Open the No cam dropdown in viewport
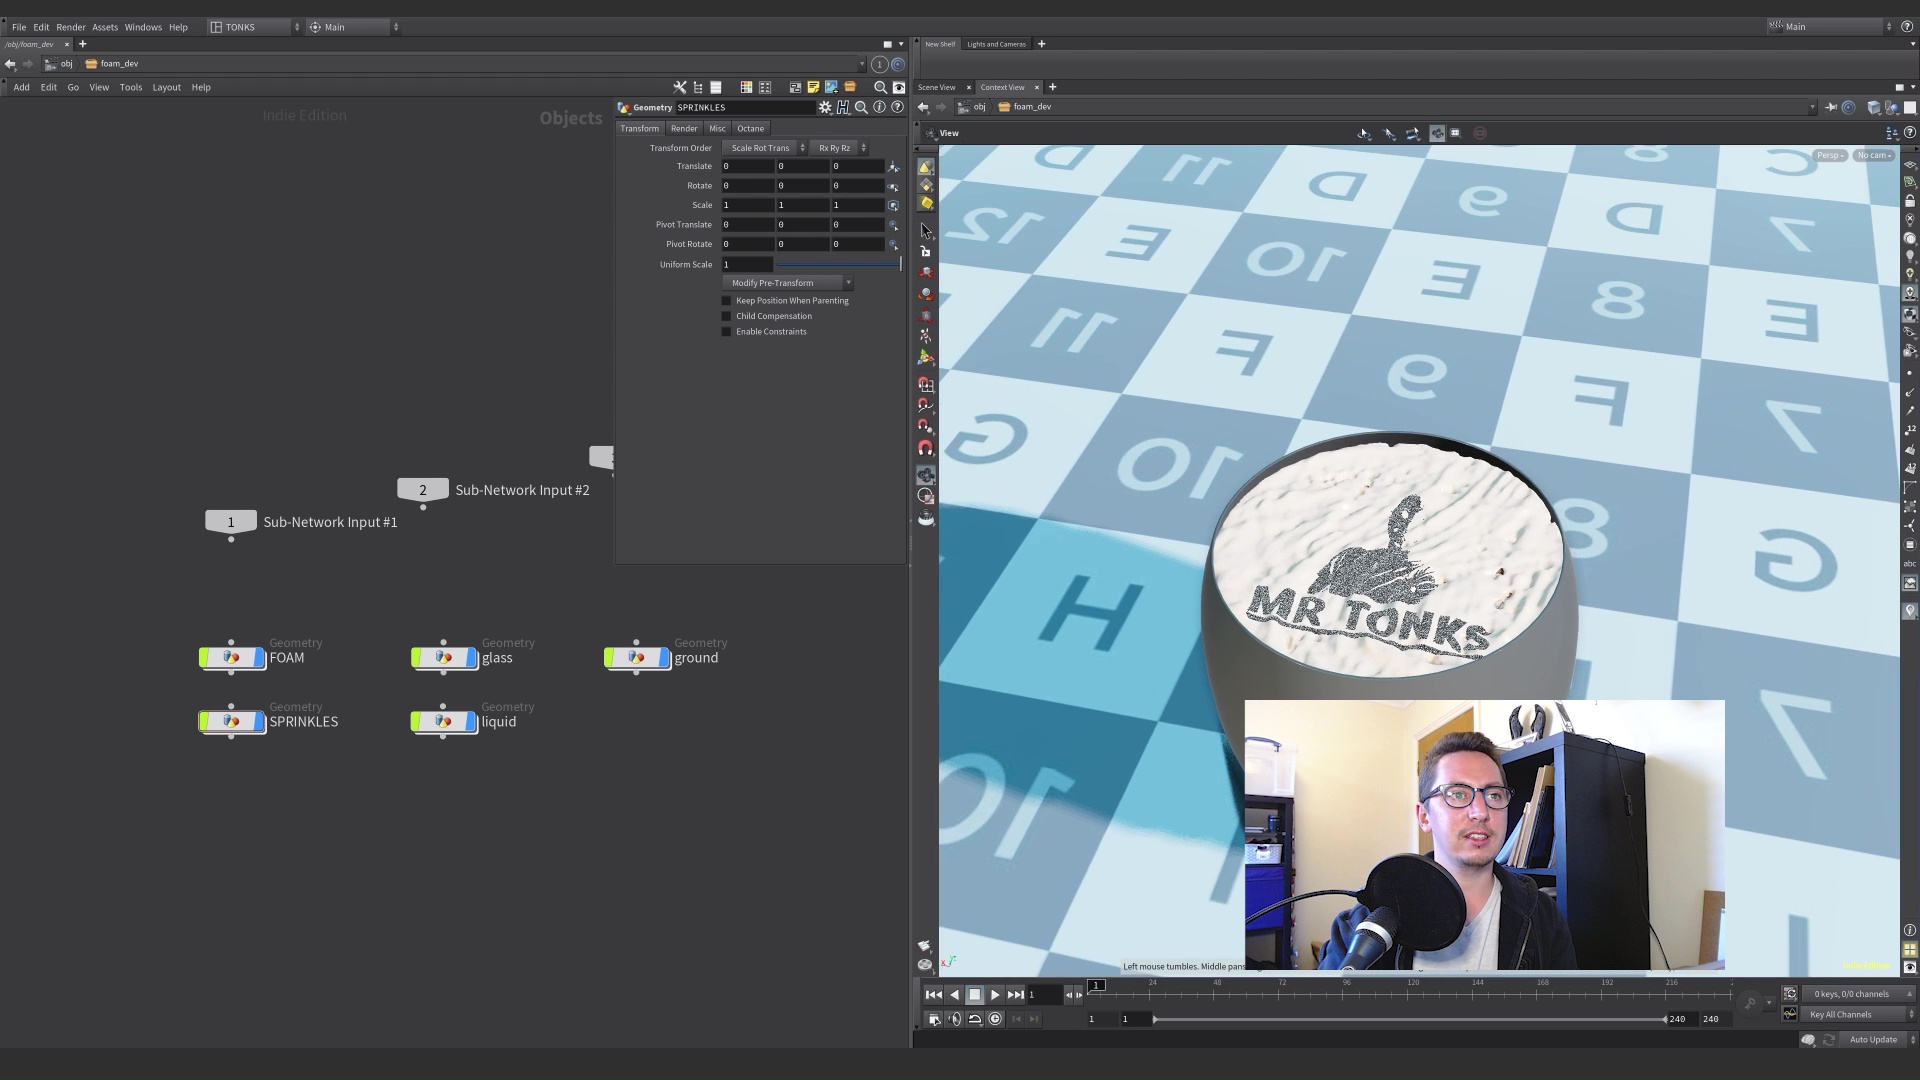The width and height of the screenshot is (1920, 1080). 1873,155
